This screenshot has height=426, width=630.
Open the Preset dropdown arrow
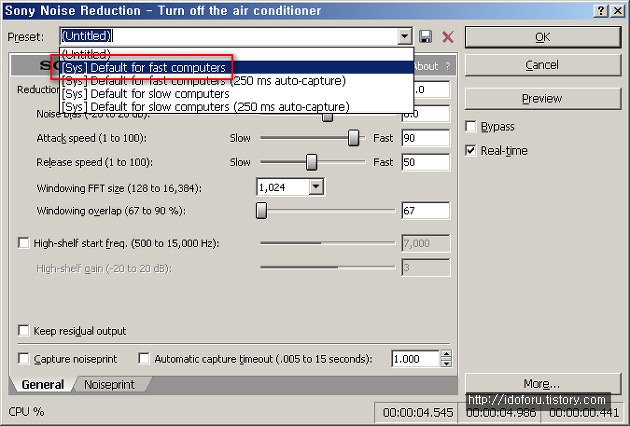(x=404, y=37)
